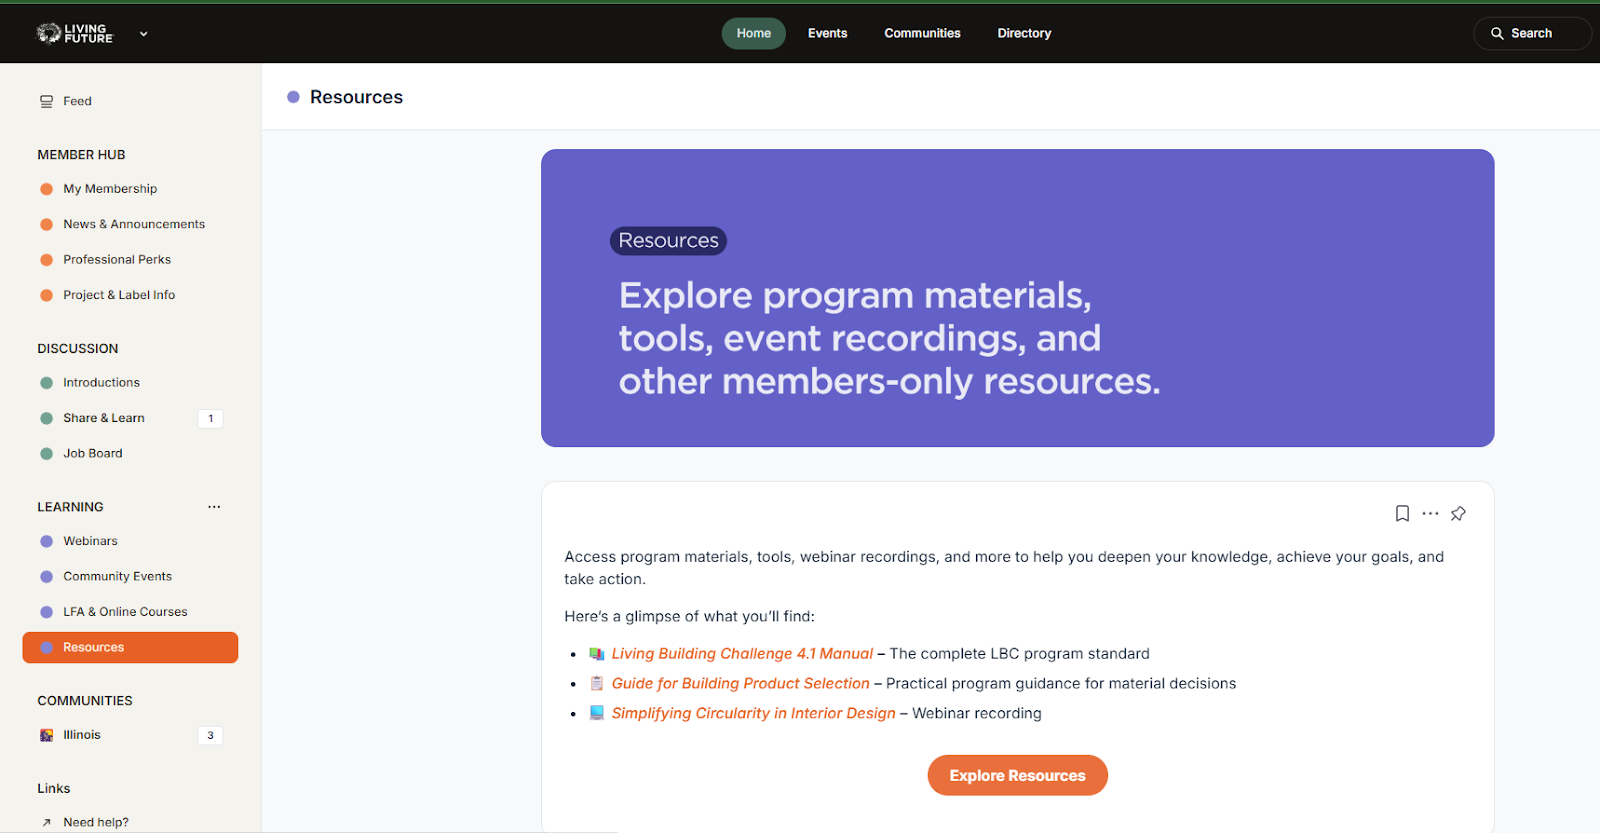The width and height of the screenshot is (1600, 833).
Task: Go to the Events tab
Action: tap(827, 33)
